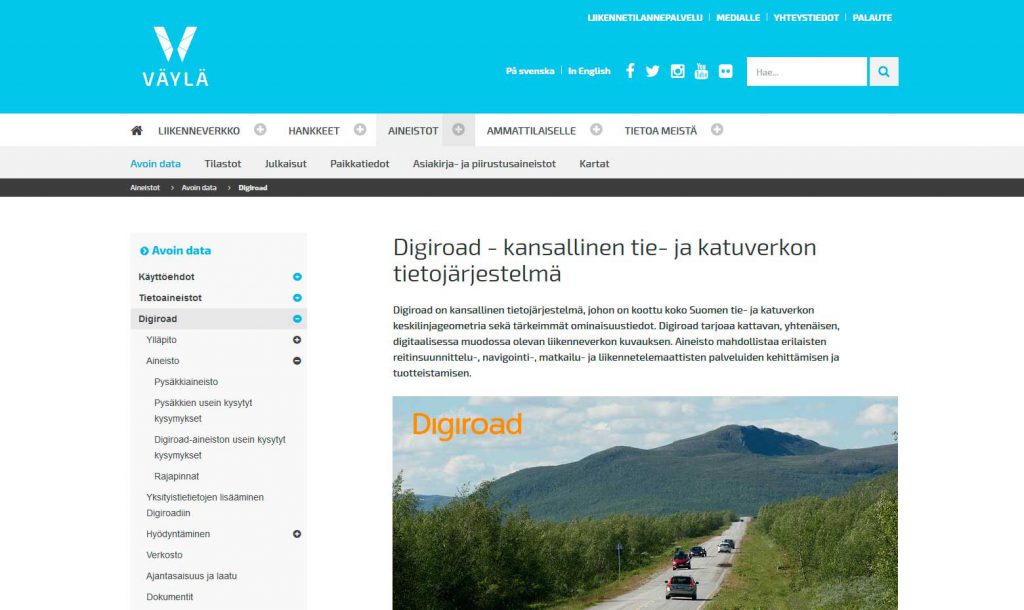
Task: Open Pysäkkien usein kysytyt kysymykset
Action: (x=203, y=411)
